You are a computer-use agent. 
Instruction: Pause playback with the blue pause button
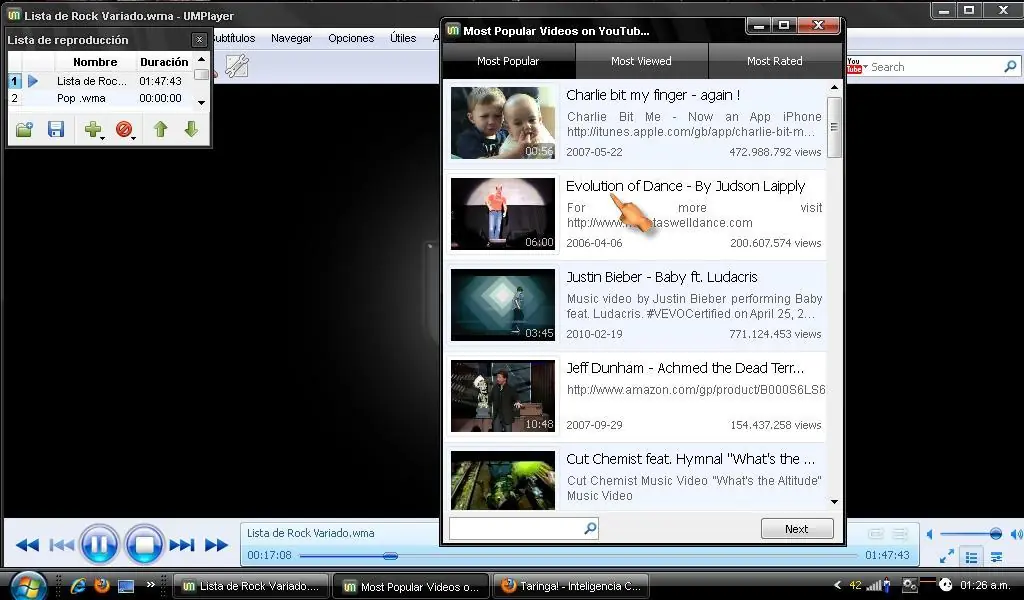click(99, 544)
